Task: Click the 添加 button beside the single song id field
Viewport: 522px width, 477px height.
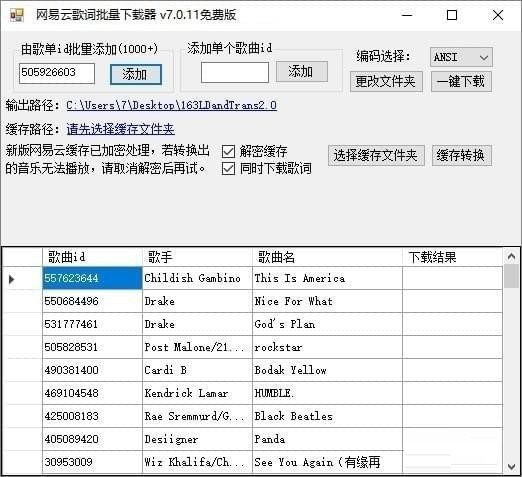Action: point(302,71)
